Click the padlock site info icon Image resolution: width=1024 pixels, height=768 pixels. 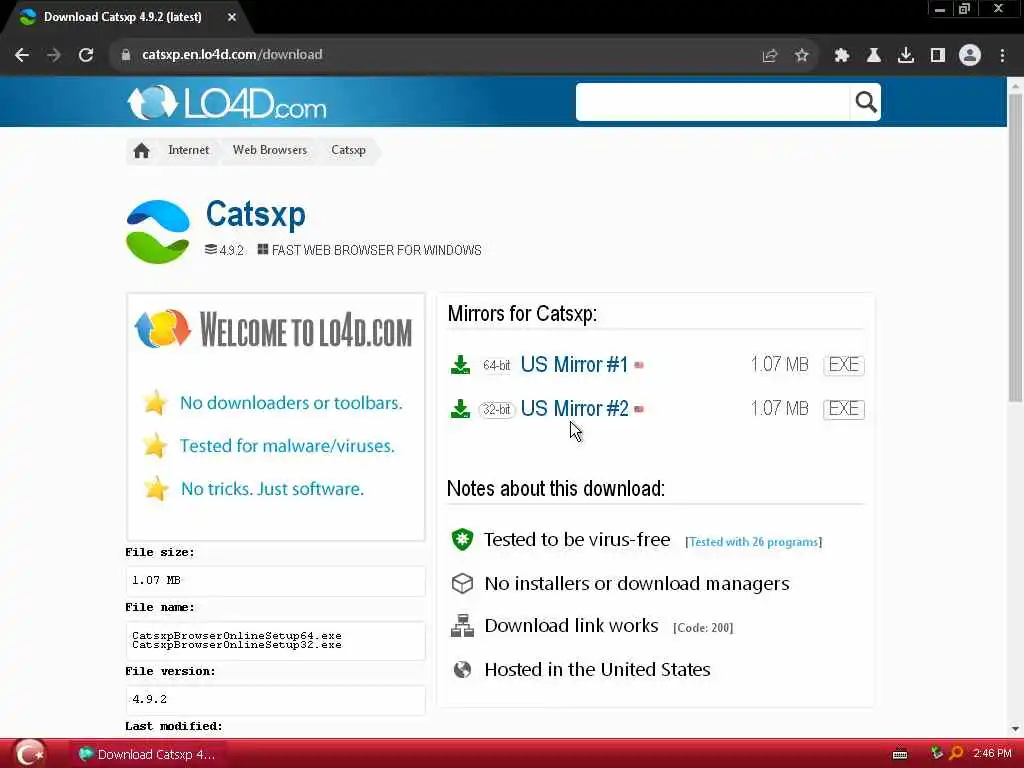126,55
